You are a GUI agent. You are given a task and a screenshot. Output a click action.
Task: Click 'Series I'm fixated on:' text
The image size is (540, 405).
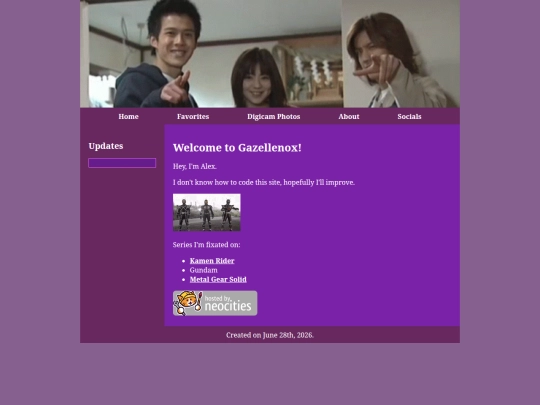[x=206, y=245]
